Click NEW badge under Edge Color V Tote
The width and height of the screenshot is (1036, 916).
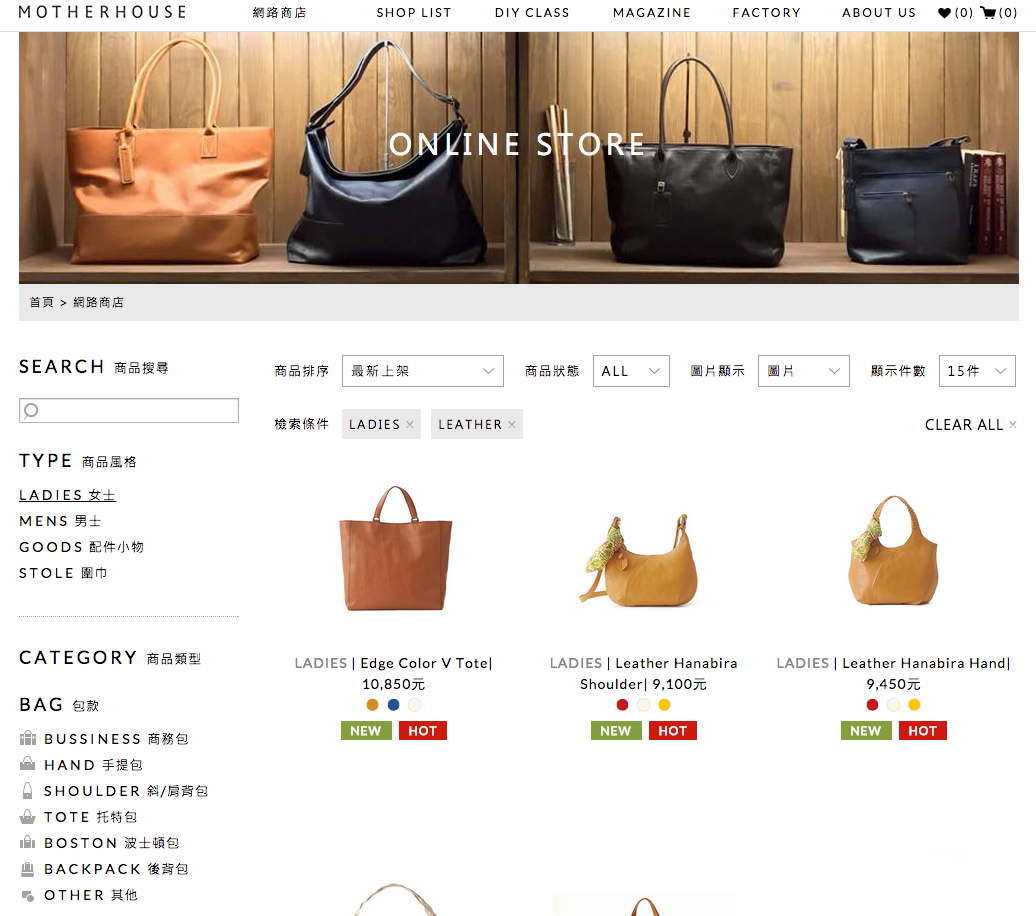click(366, 730)
